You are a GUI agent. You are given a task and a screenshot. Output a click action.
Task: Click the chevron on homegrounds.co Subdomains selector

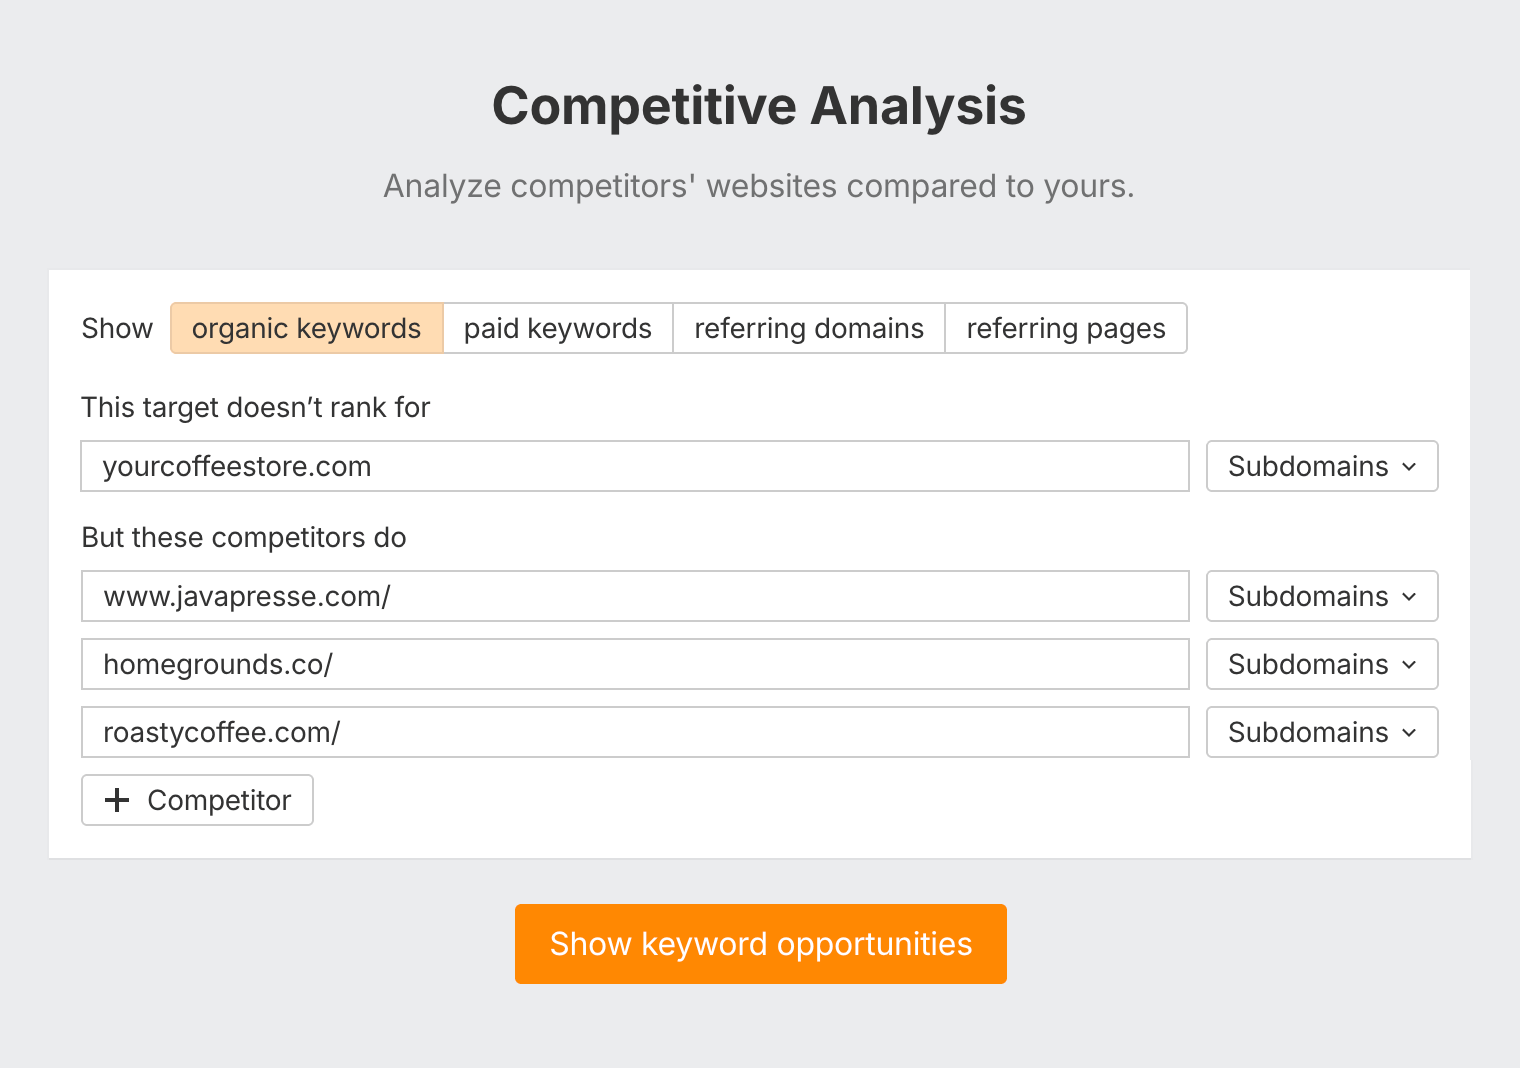click(1410, 664)
